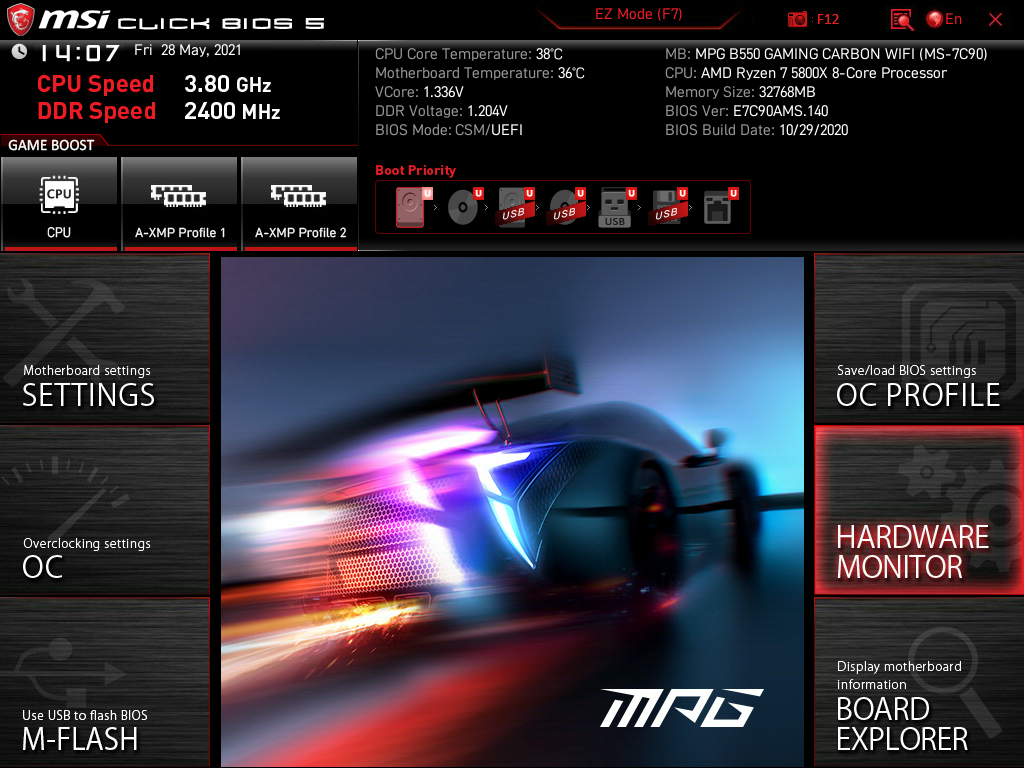Screen dimensions: 1024x768
Task: Click the DDR Speed 2400 MHz value
Action: tap(232, 111)
